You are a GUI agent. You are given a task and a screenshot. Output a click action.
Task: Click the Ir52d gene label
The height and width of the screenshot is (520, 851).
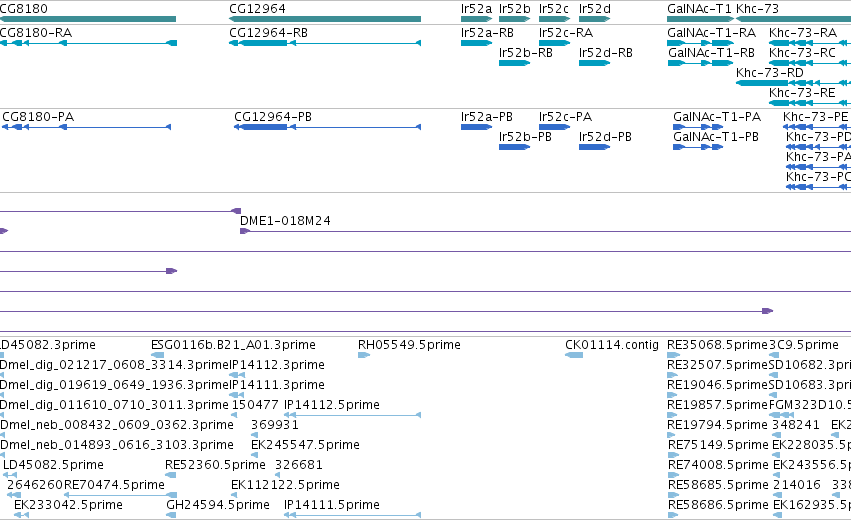pyautogui.click(x=594, y=9)
